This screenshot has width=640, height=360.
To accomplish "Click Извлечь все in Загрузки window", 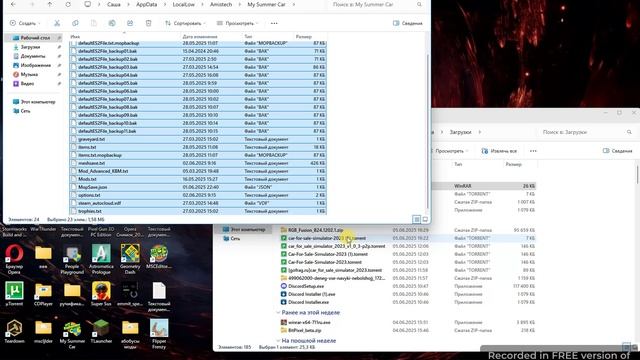I will coord(499,151).
